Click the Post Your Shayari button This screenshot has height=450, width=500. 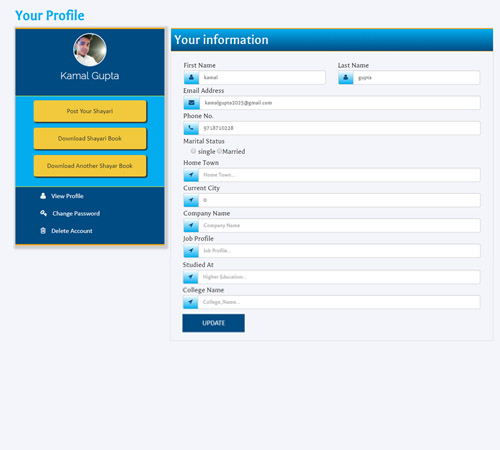click(x=90, y=111)
